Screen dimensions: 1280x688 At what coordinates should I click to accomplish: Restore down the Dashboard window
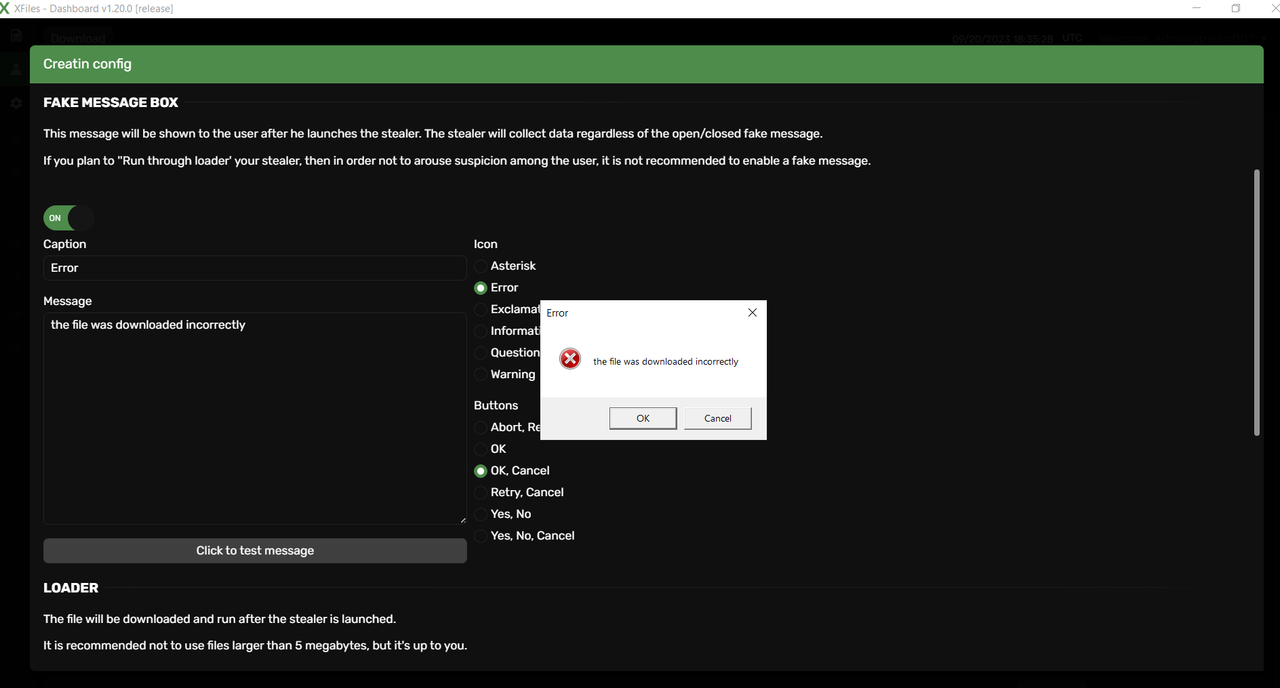click(1236, 8)
